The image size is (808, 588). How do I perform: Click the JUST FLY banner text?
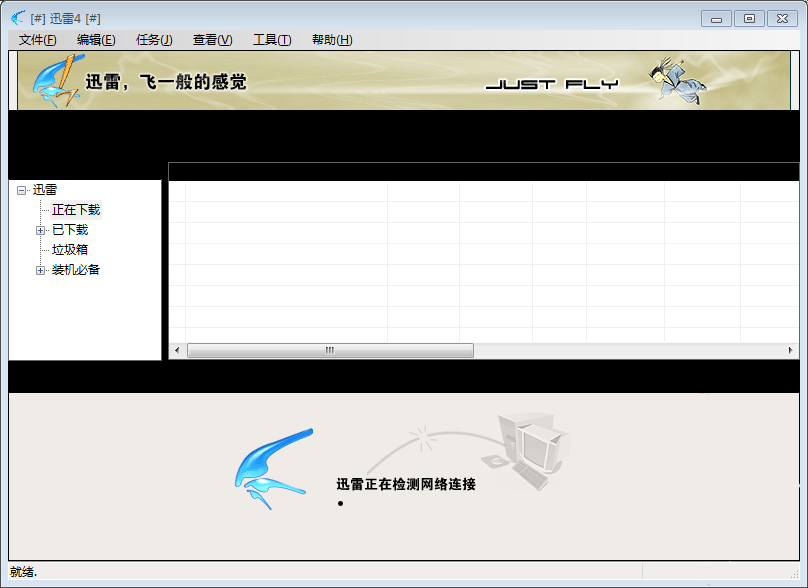tap(552, 84)
